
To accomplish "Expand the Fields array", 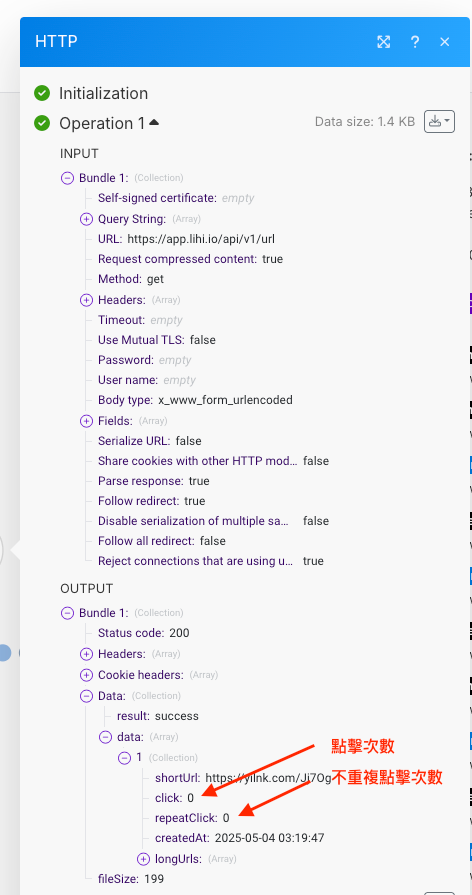I will coord(86,421).
